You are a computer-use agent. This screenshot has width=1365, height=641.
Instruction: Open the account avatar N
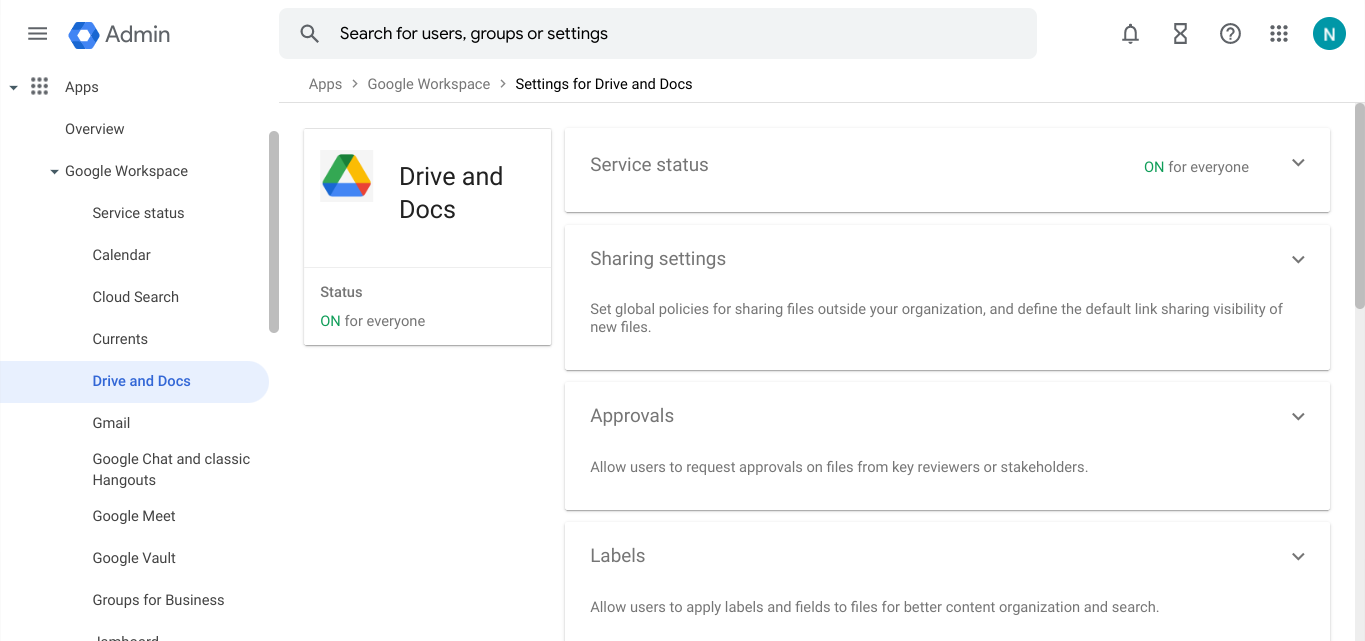(x=1329, y=34)
